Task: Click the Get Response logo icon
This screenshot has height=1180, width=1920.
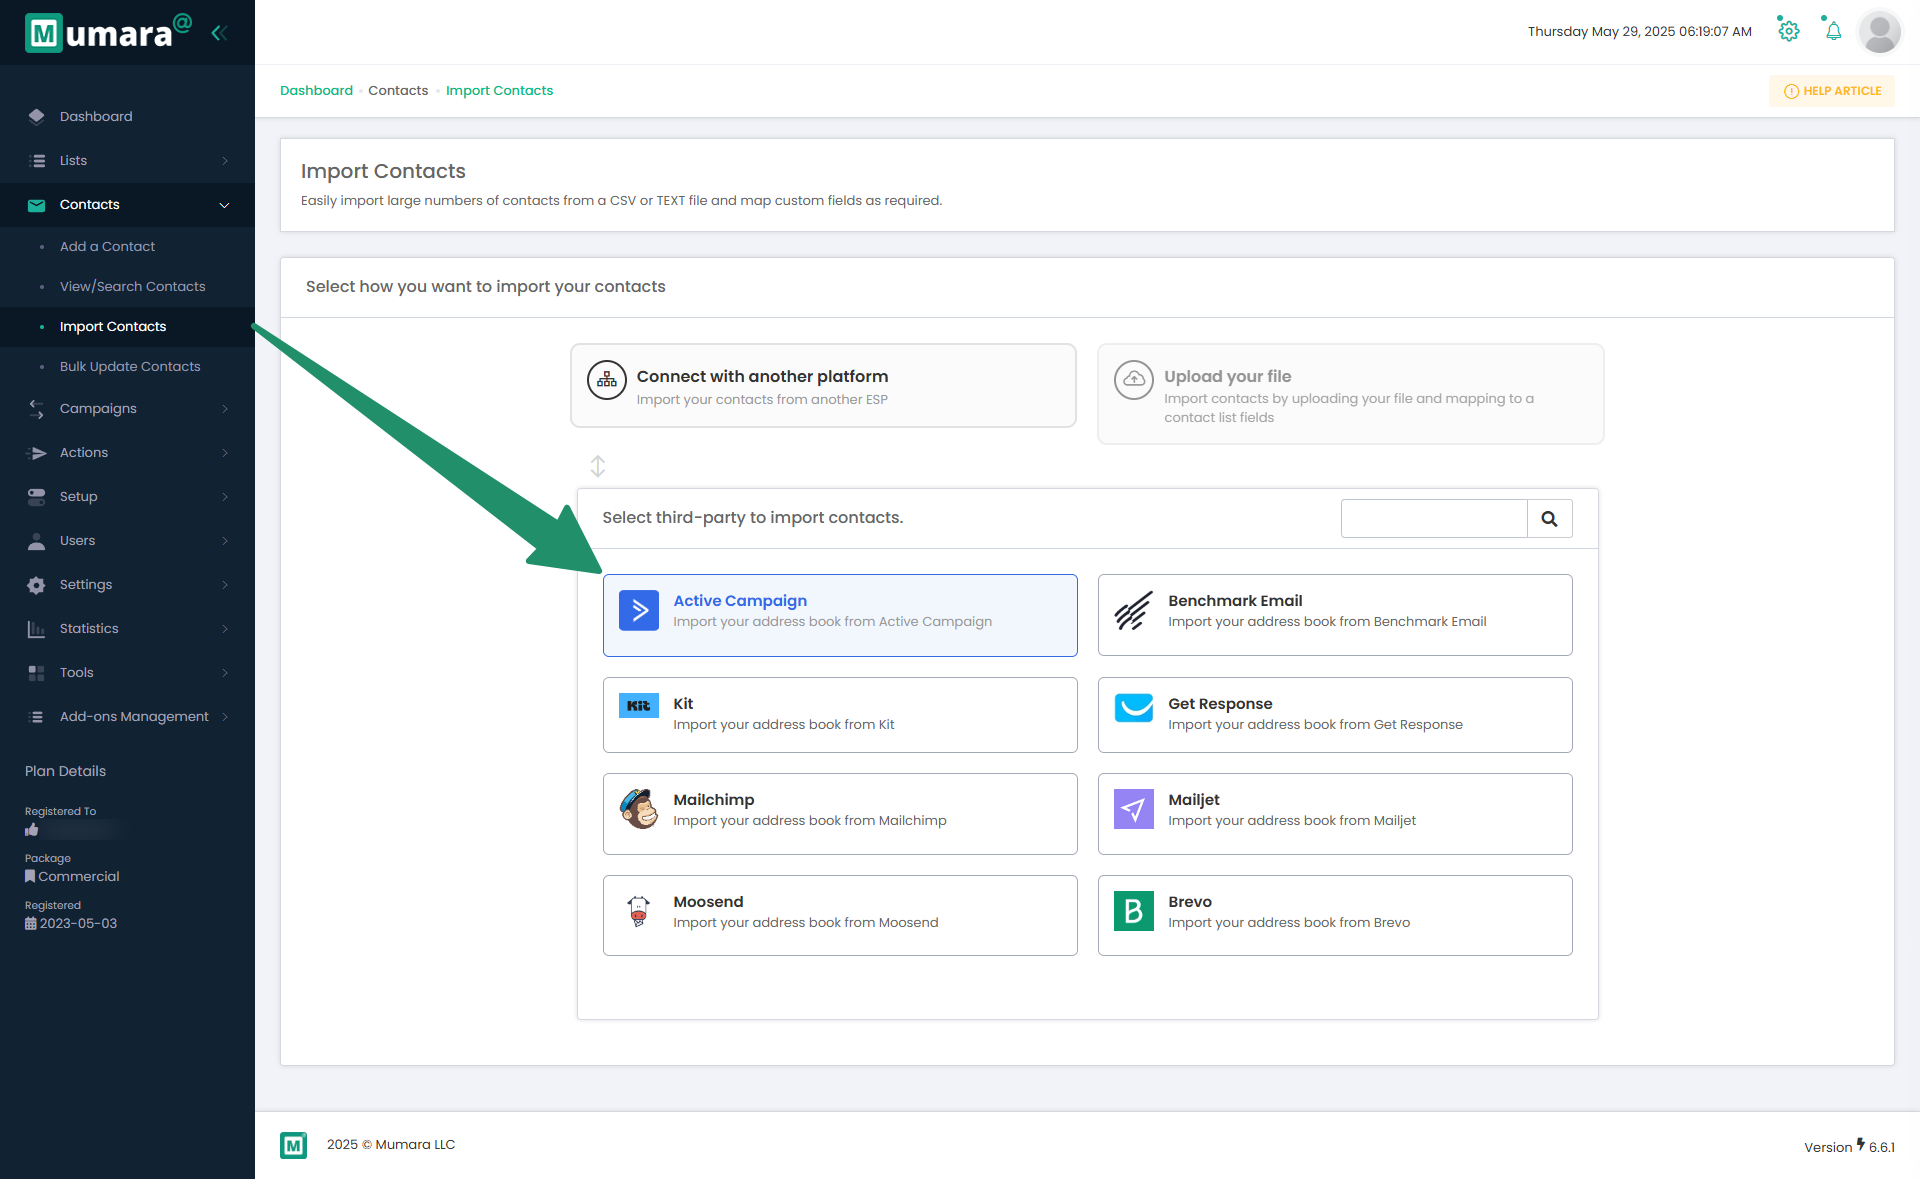Action: 1134,708
